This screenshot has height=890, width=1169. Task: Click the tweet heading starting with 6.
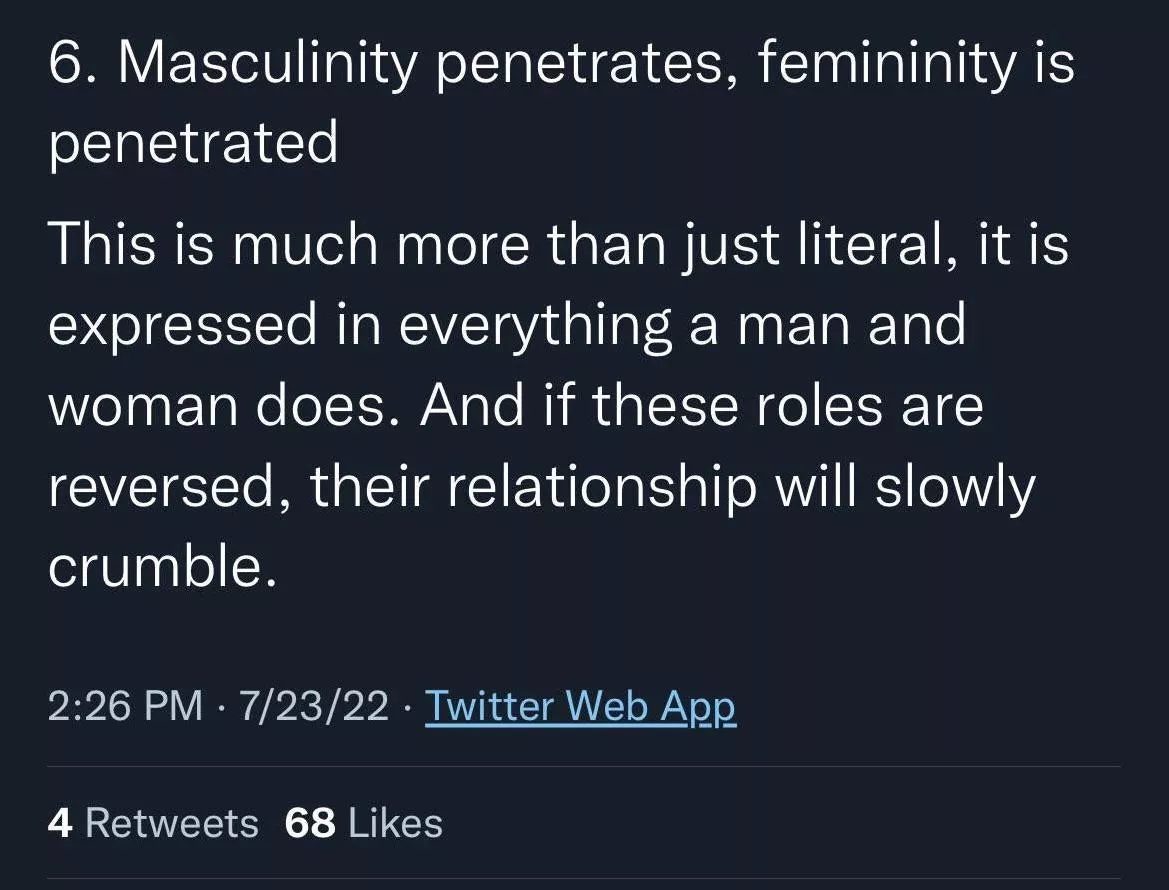coord(560,63)
